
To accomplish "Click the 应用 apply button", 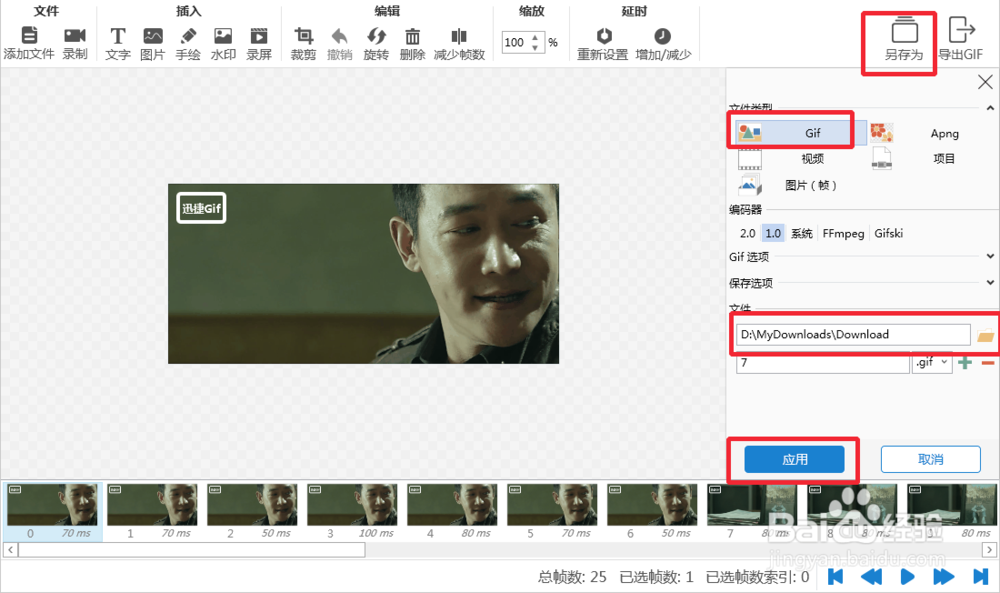I will point(795,459).
